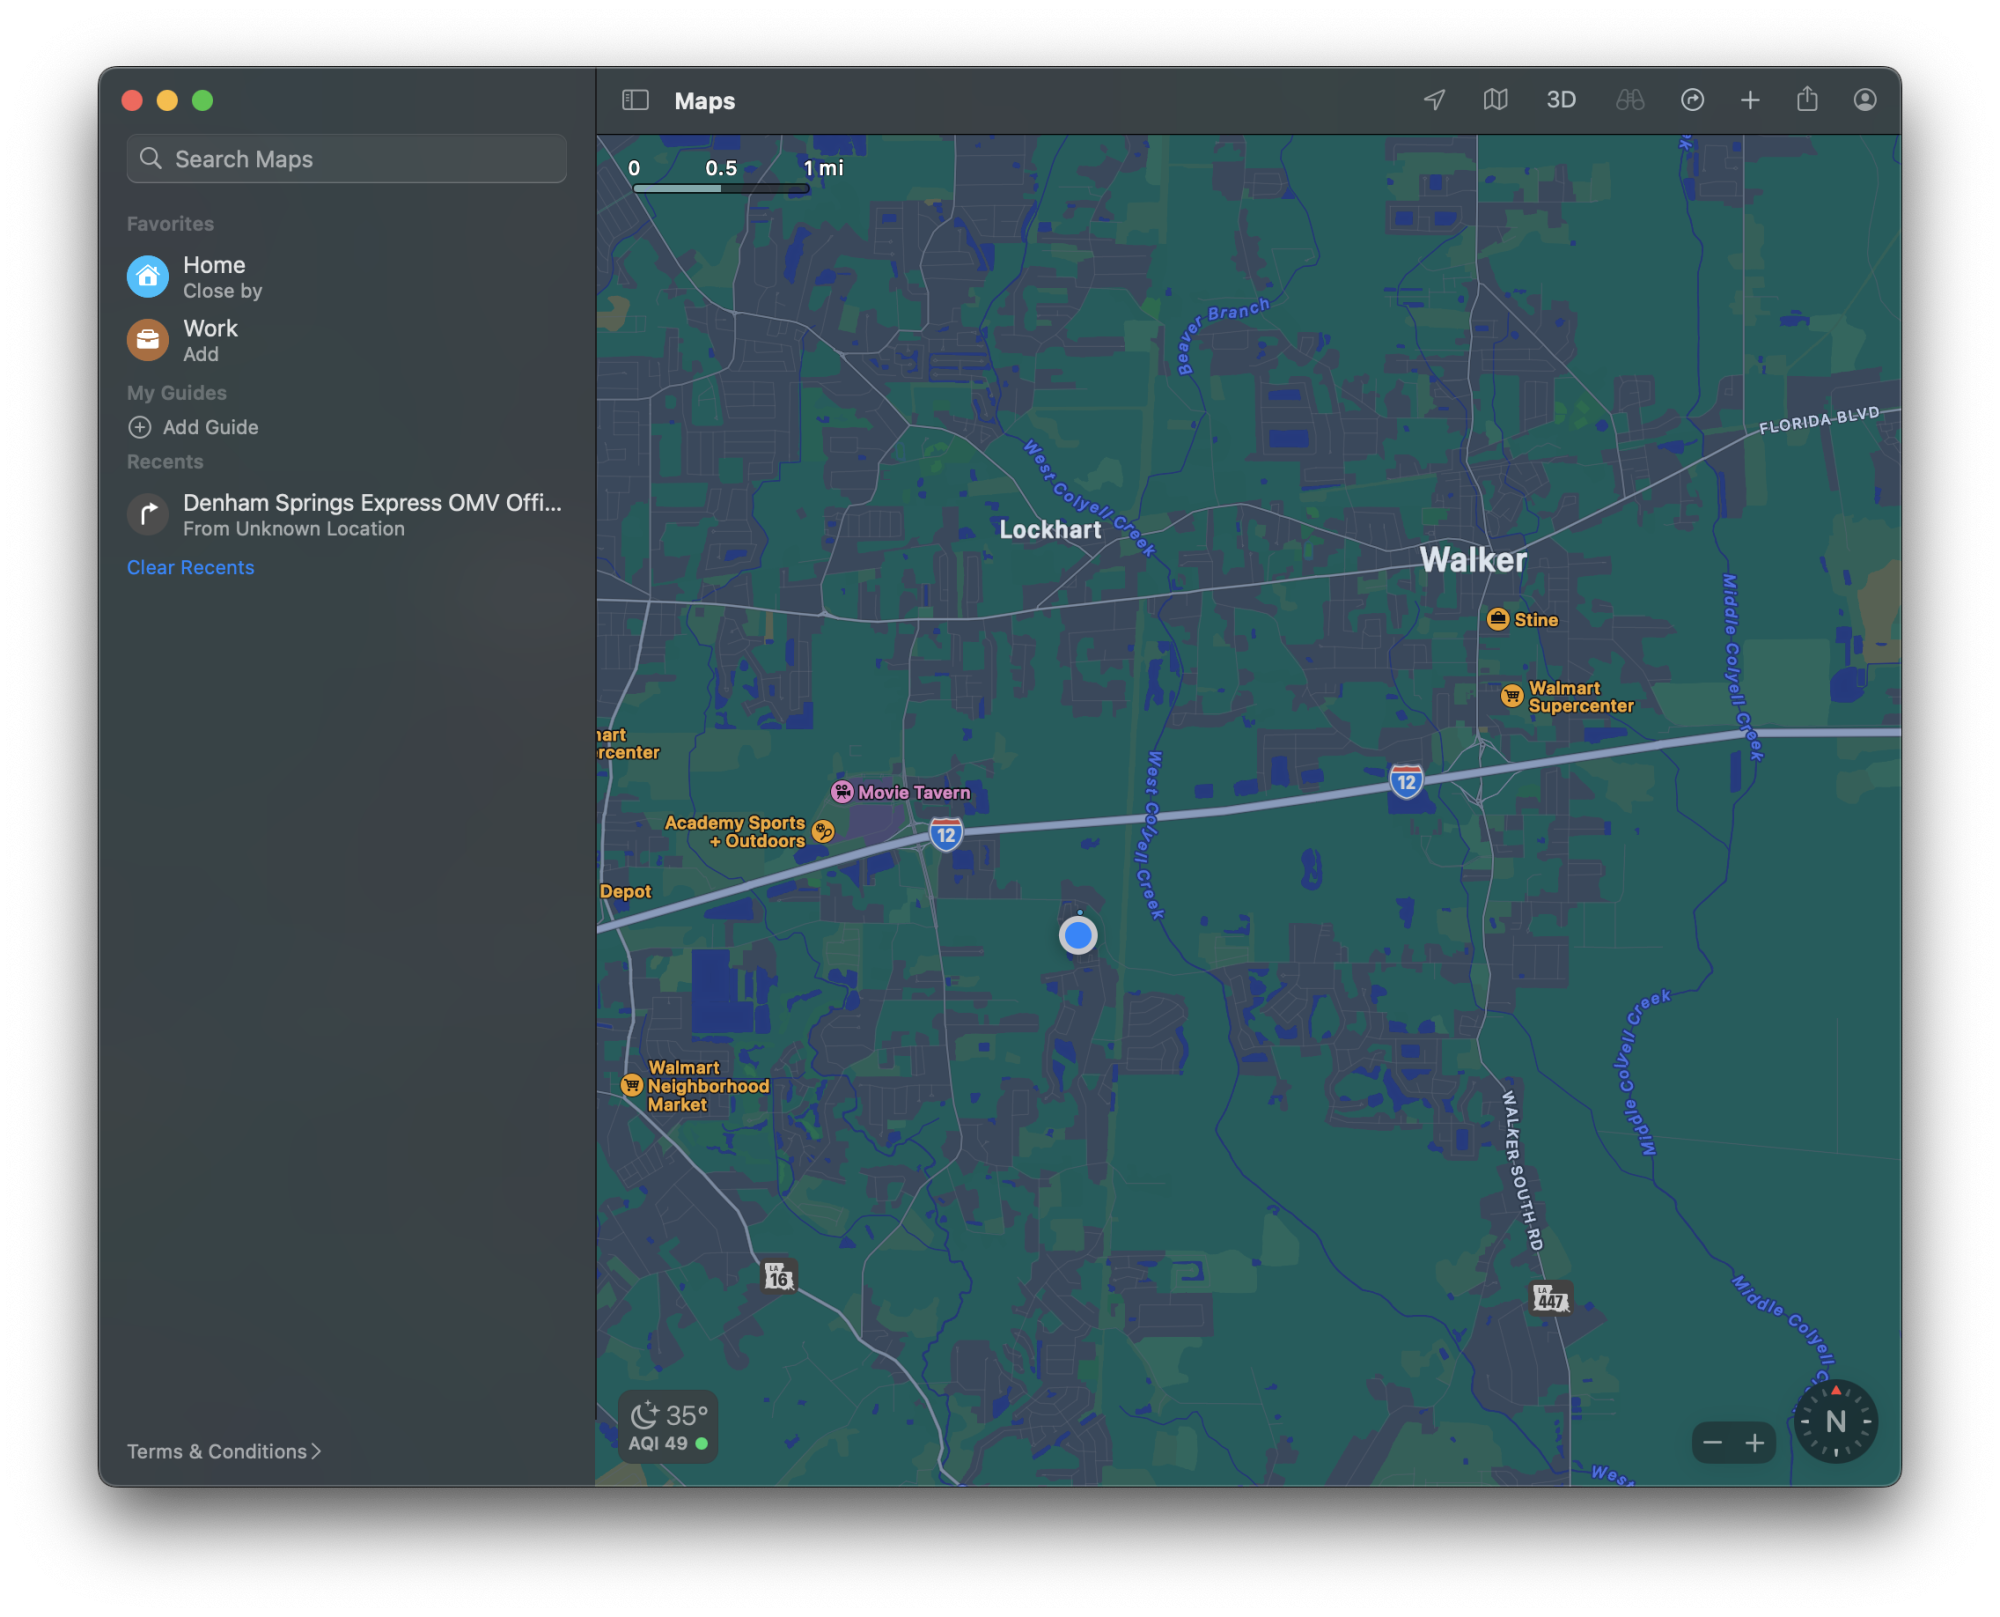
Task: Zoom out with the minus button
Action: coord(1712,1442)
